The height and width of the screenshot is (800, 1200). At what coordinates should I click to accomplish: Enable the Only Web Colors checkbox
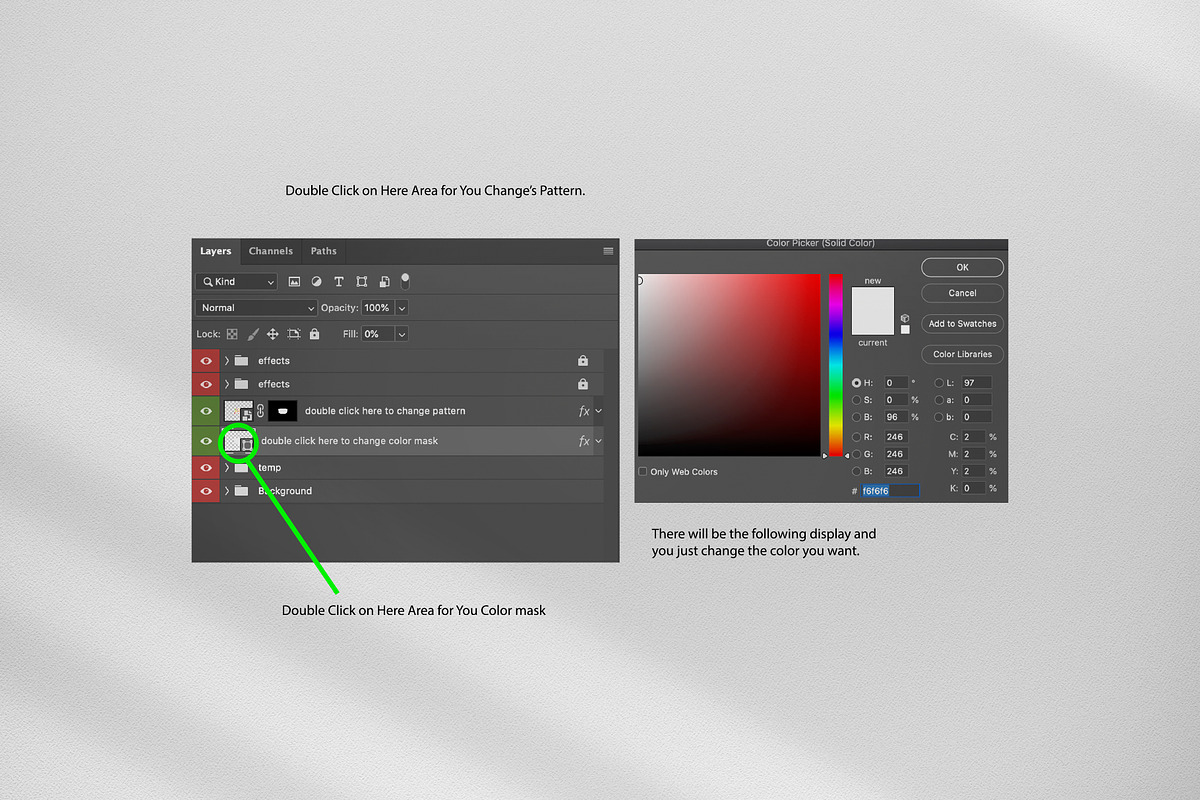[x=642, y=472]
